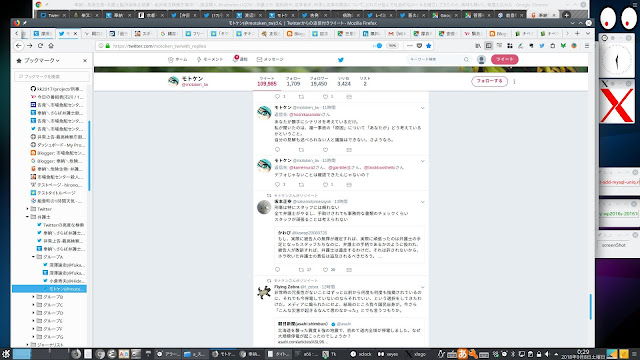Click the Japanese input あ tray icon
Screen dimensions: 640x360
click(x=462, y=354)
